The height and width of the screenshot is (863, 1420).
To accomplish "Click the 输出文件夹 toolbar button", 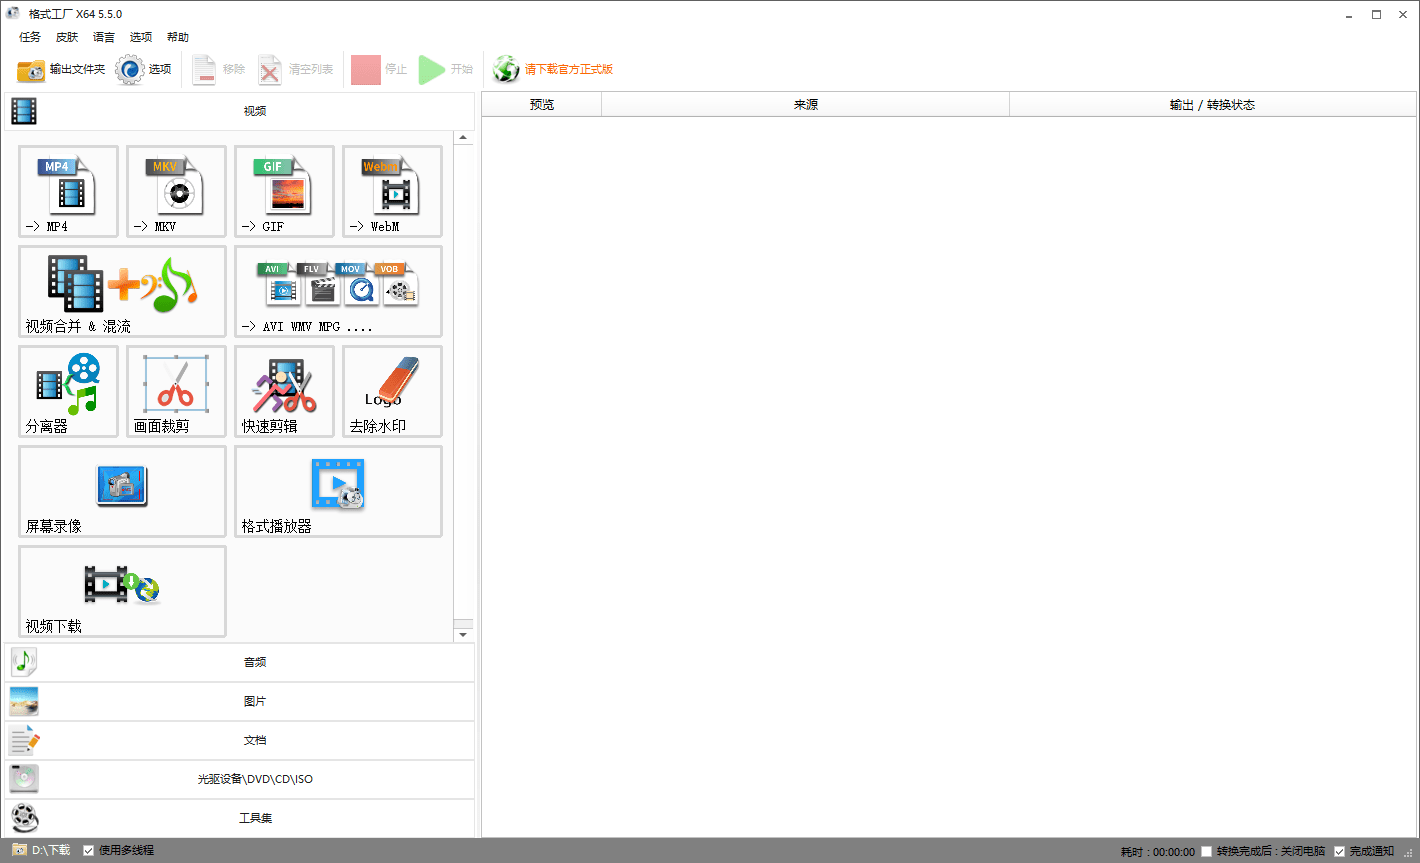I will (x=61, y=69).
